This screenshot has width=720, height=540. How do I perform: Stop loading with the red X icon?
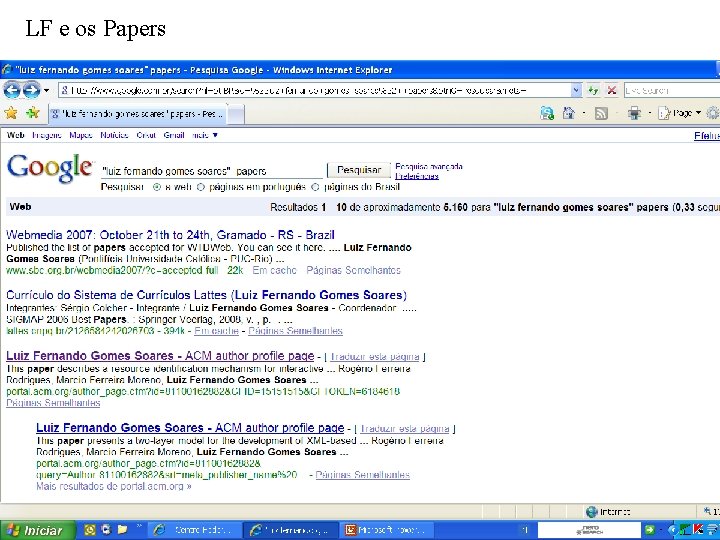tap(612, 90)
